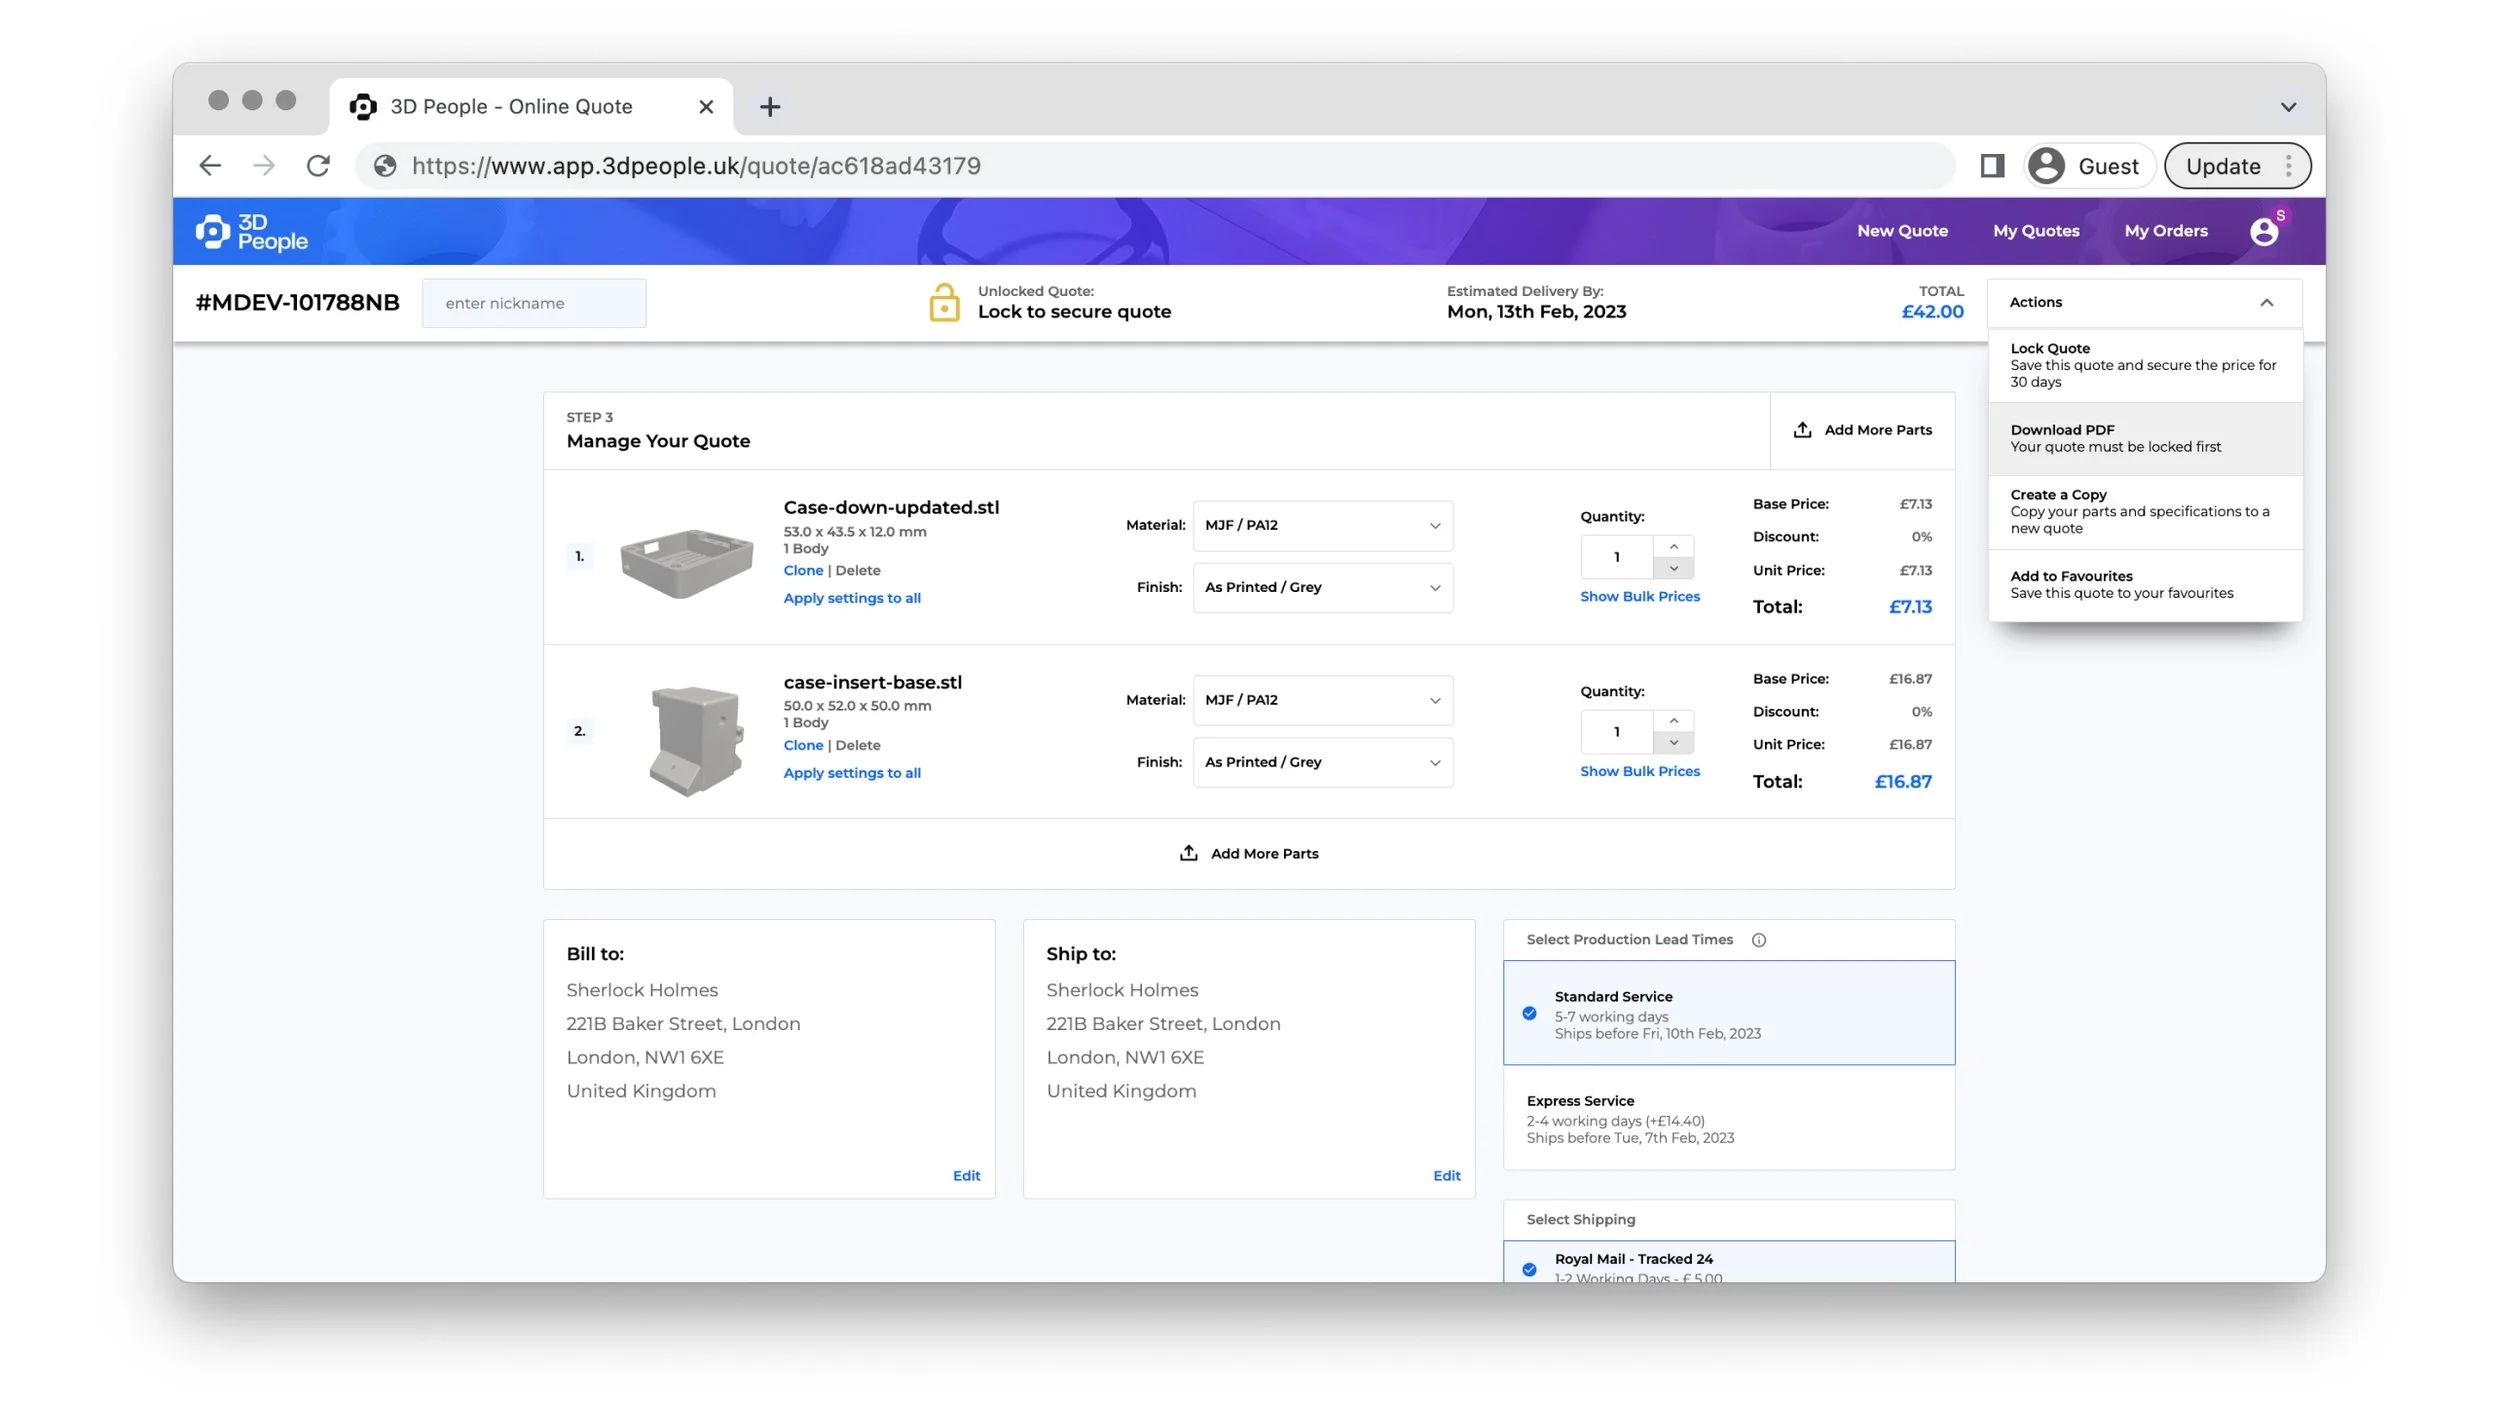Open a new browser tab
The image size is (2500, 1406).
tap(769, 107)
